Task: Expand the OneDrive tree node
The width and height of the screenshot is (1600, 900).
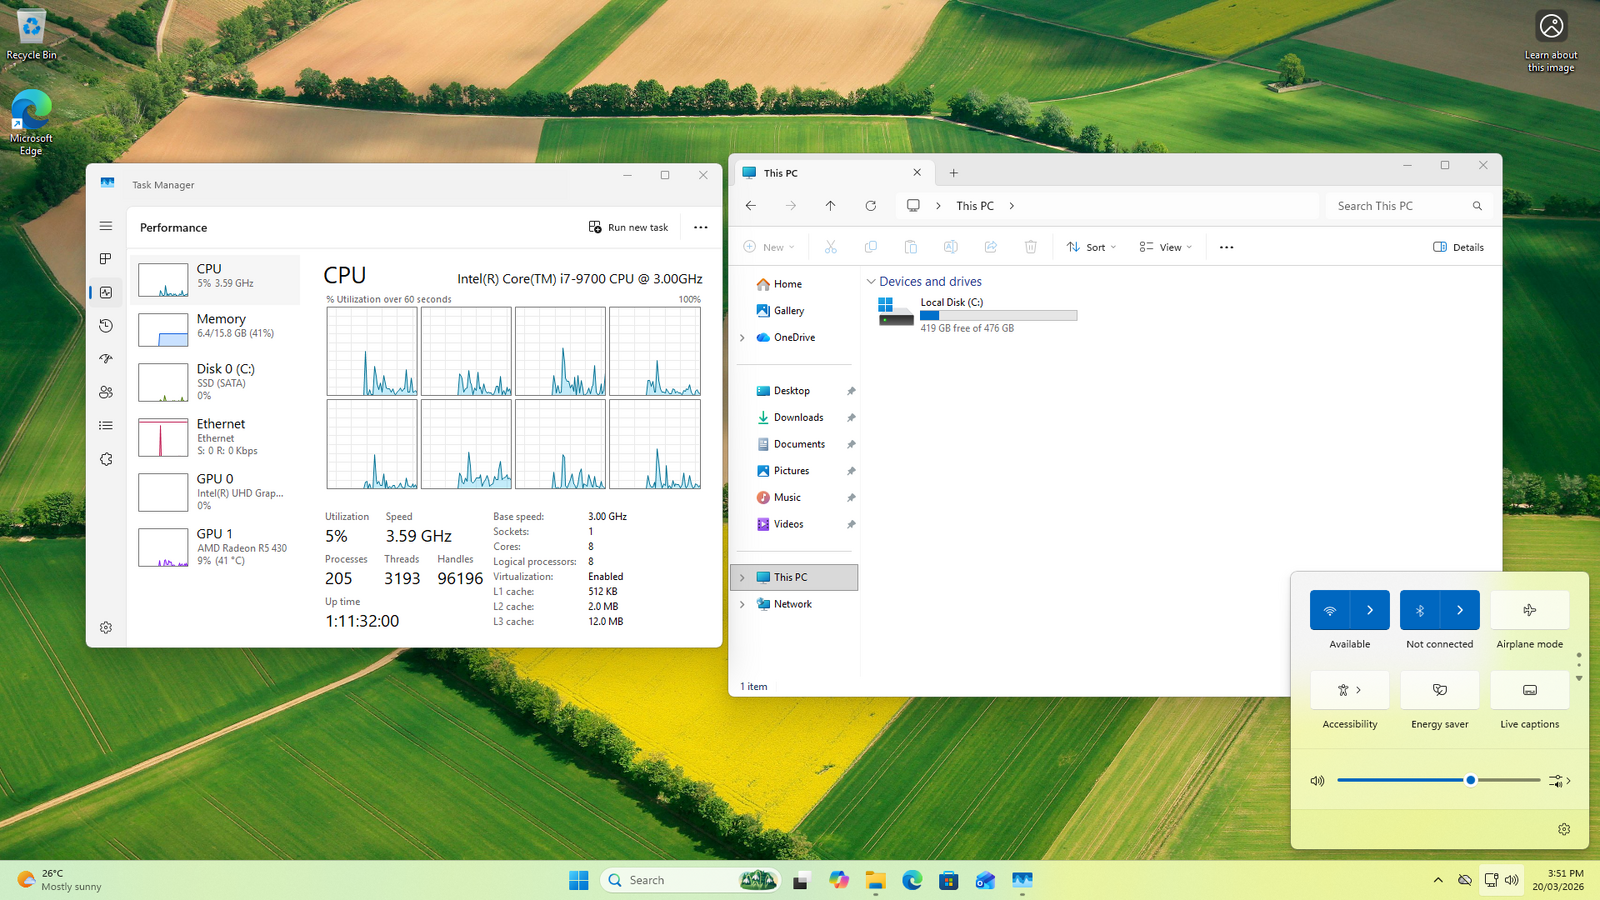Action: pos(742,338)
